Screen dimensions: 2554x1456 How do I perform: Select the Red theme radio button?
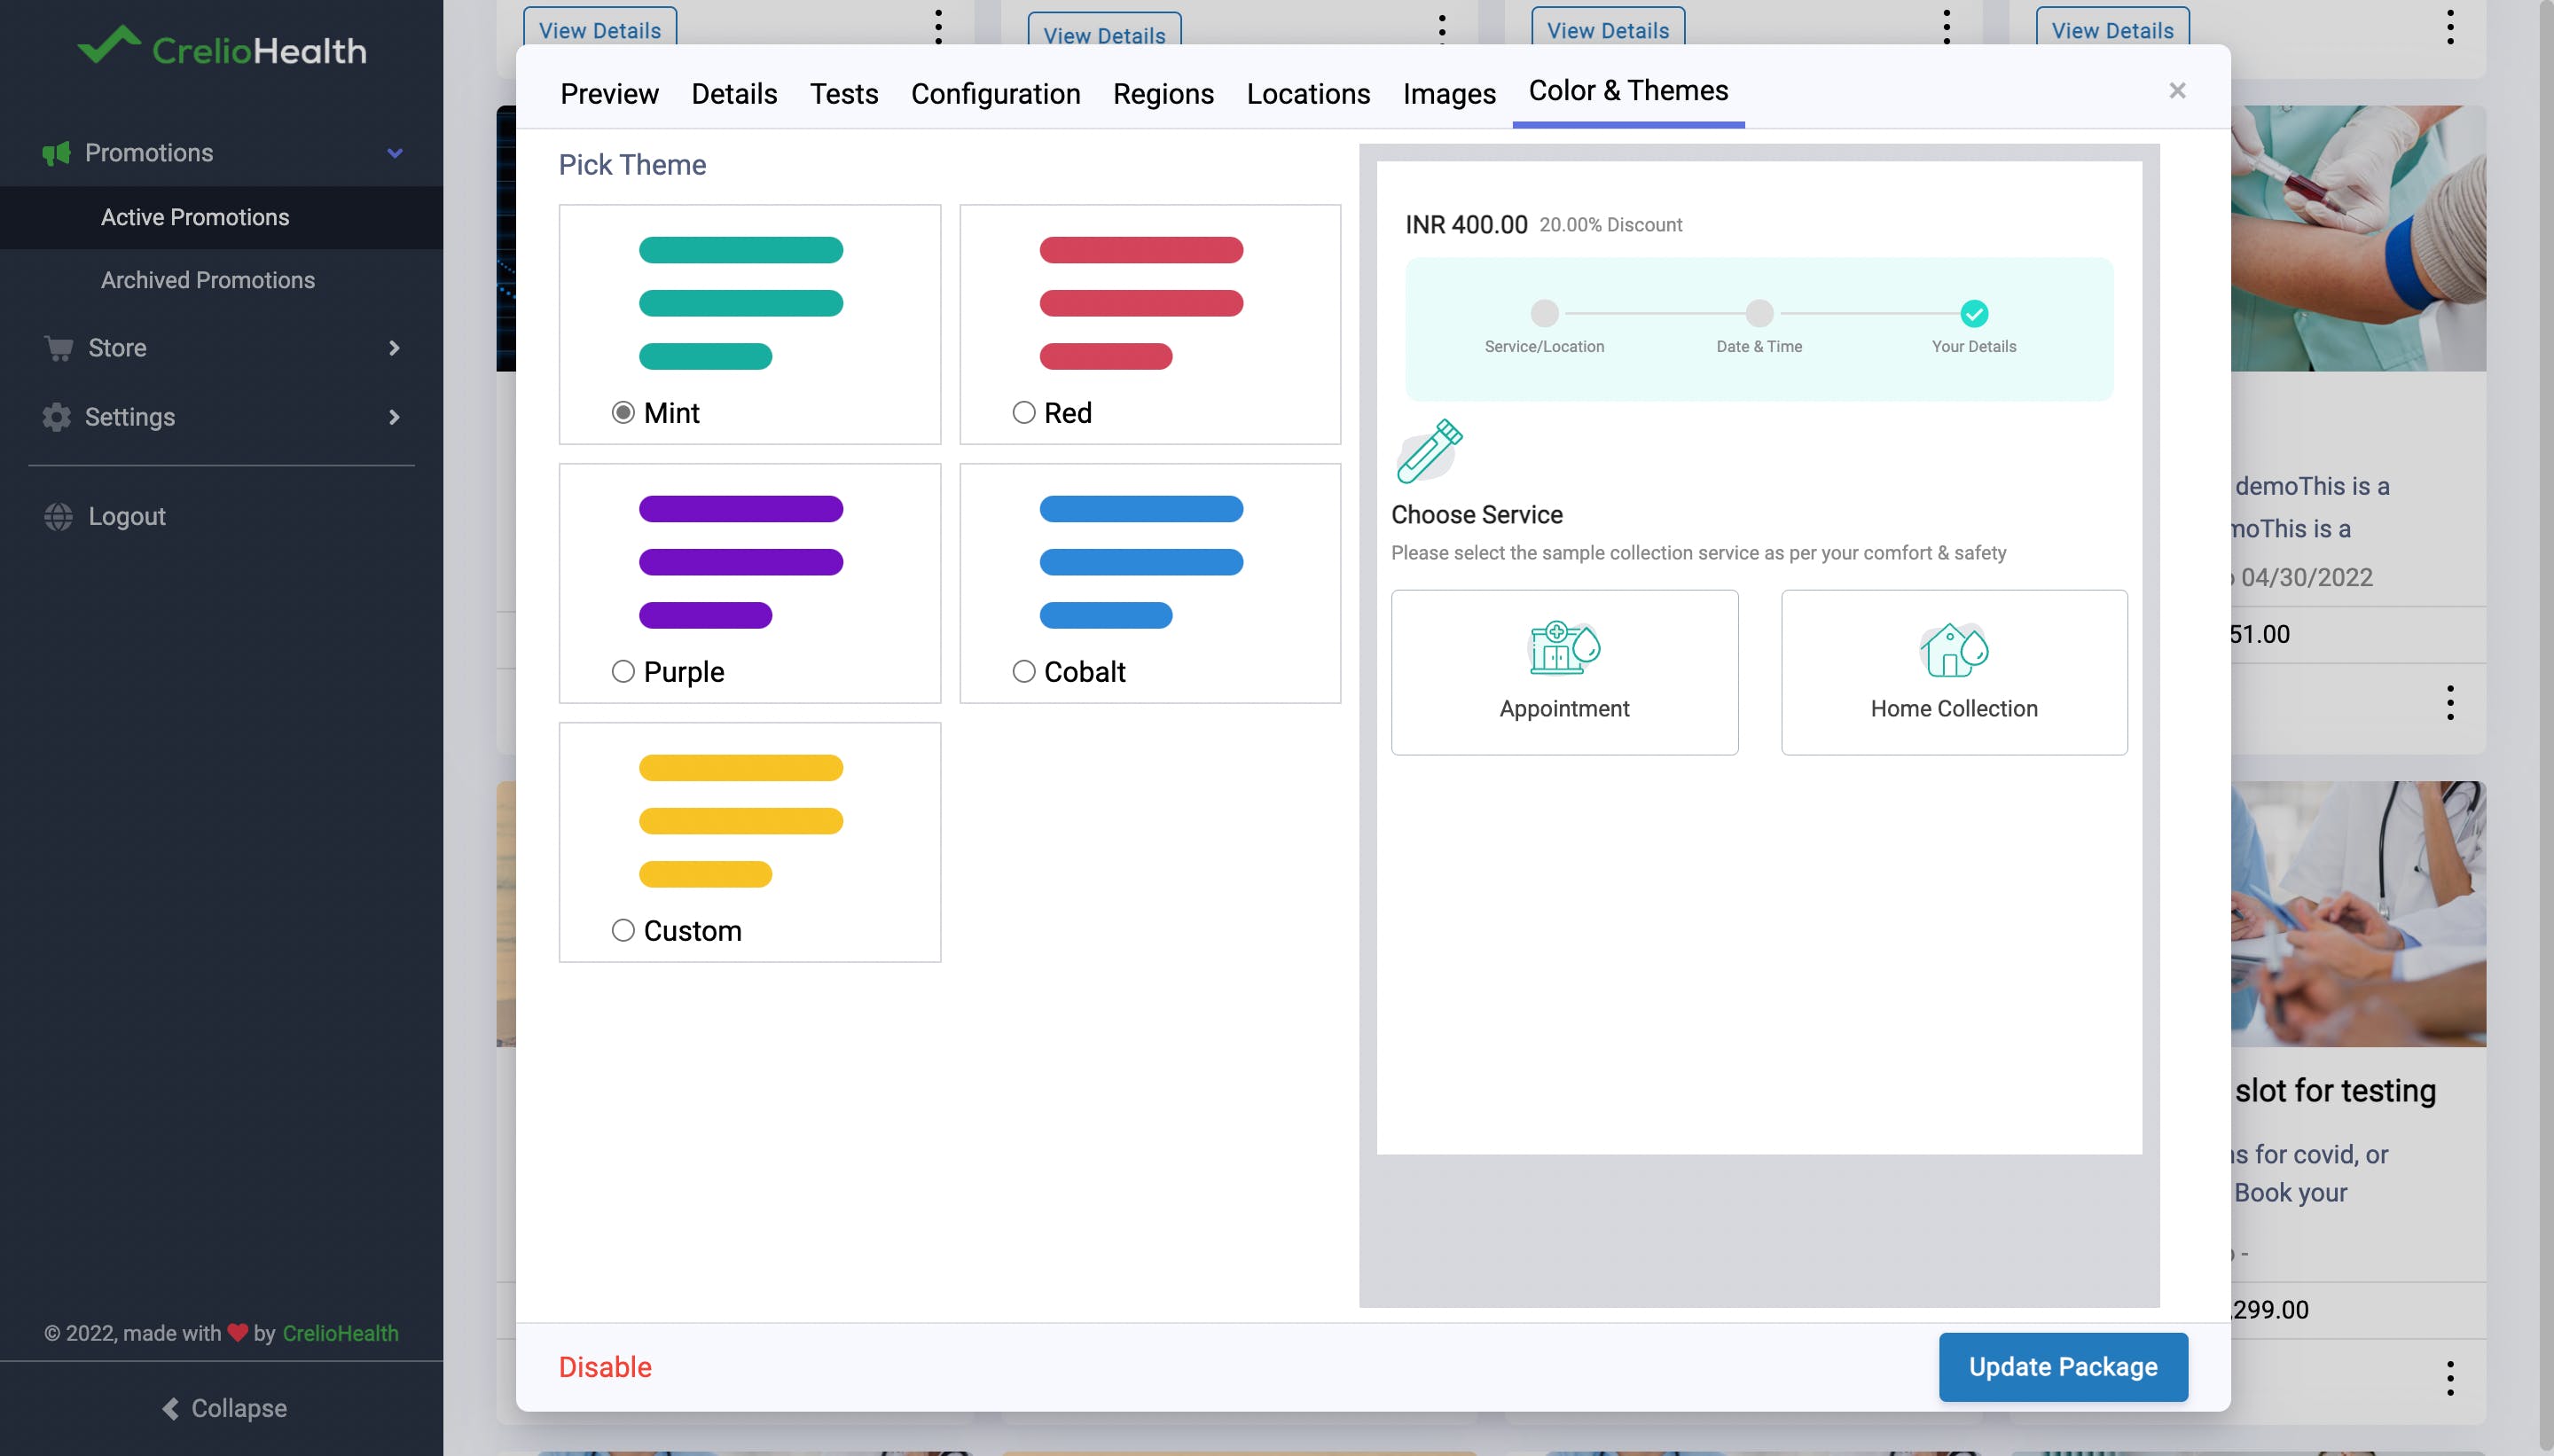[x=1023, y=413]
